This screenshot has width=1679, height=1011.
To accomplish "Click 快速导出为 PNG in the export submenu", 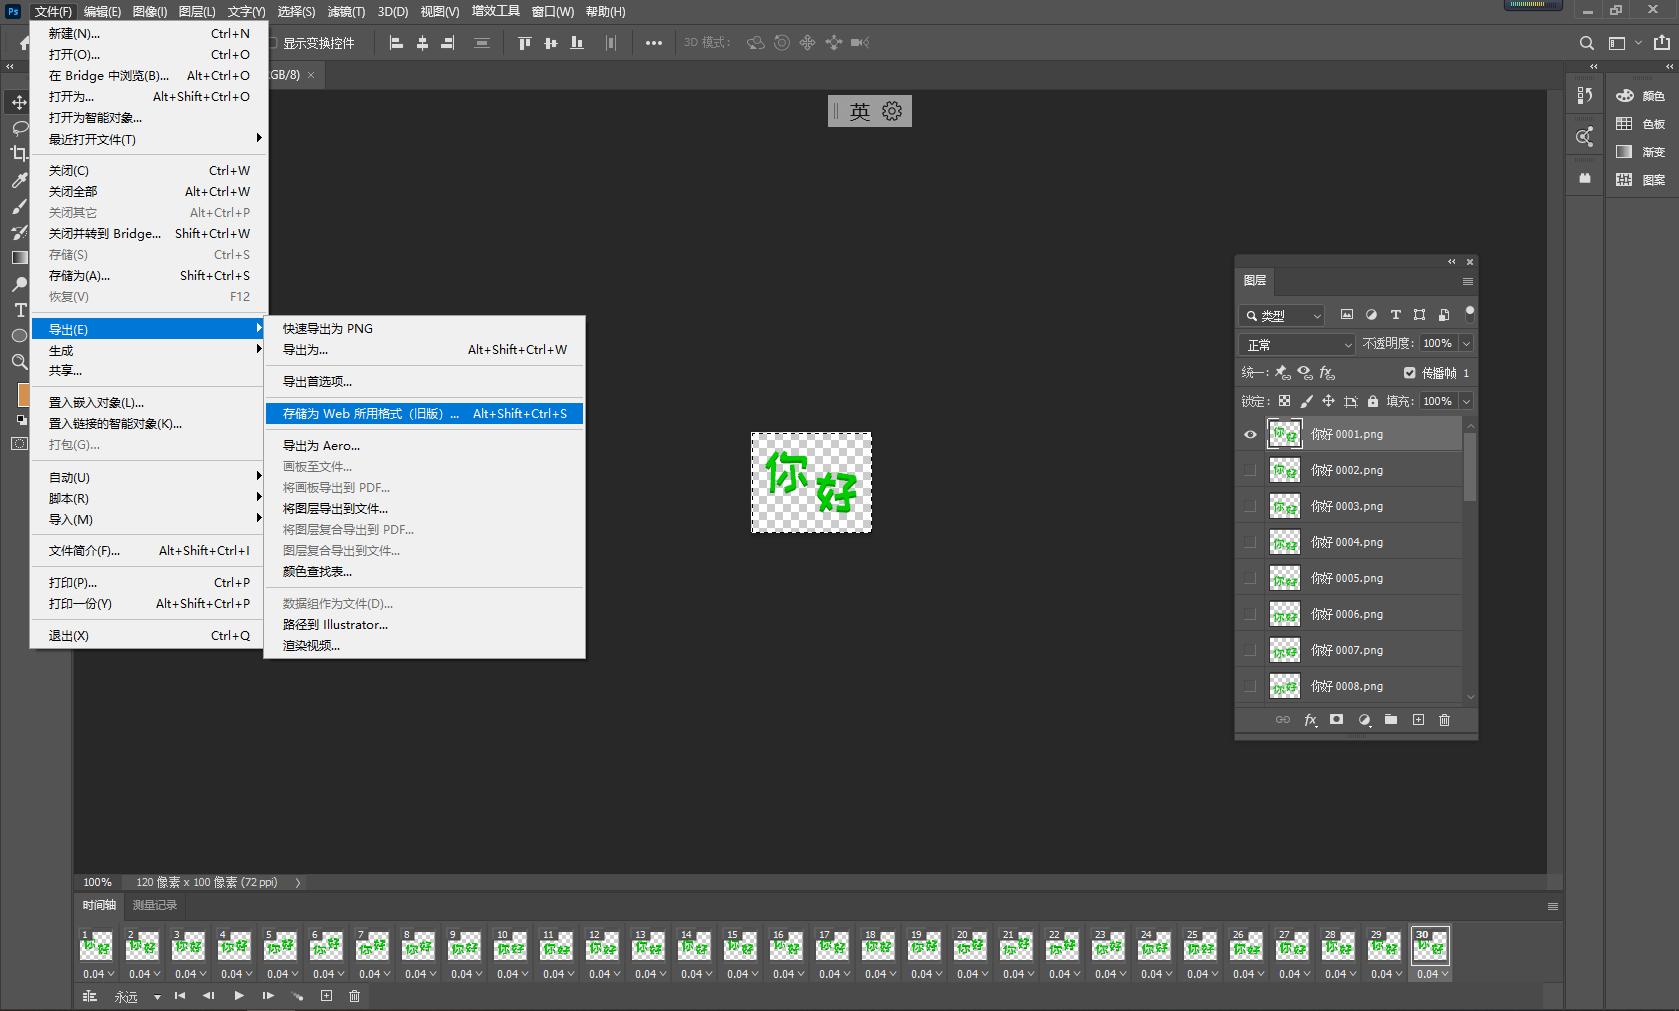I will click(327, 328).
